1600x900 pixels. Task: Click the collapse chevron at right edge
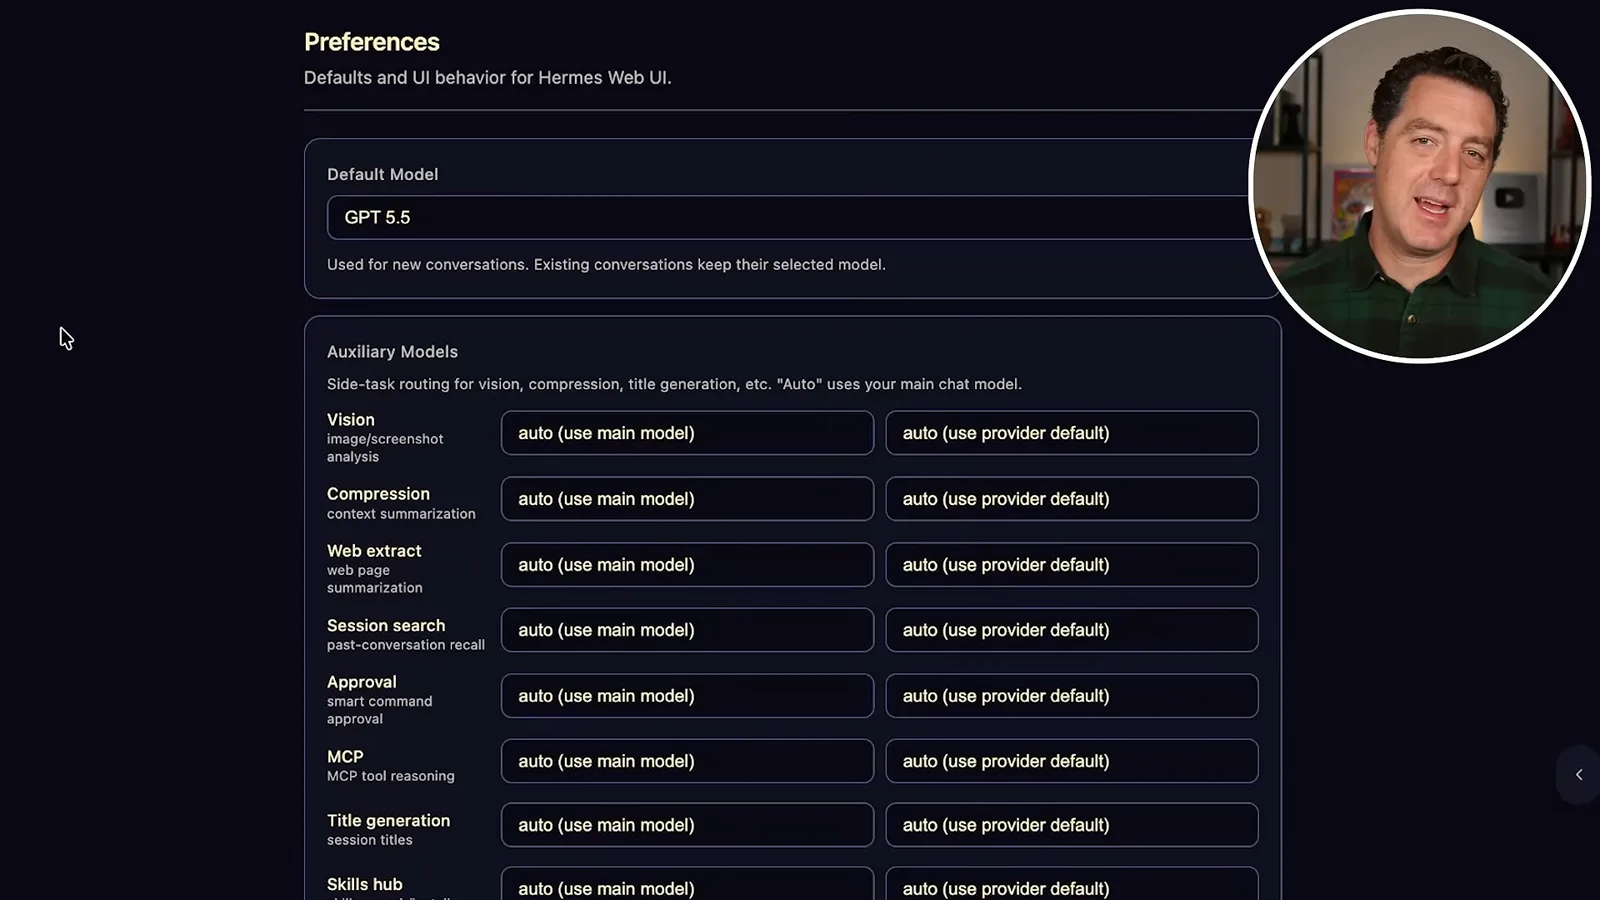1579,775
